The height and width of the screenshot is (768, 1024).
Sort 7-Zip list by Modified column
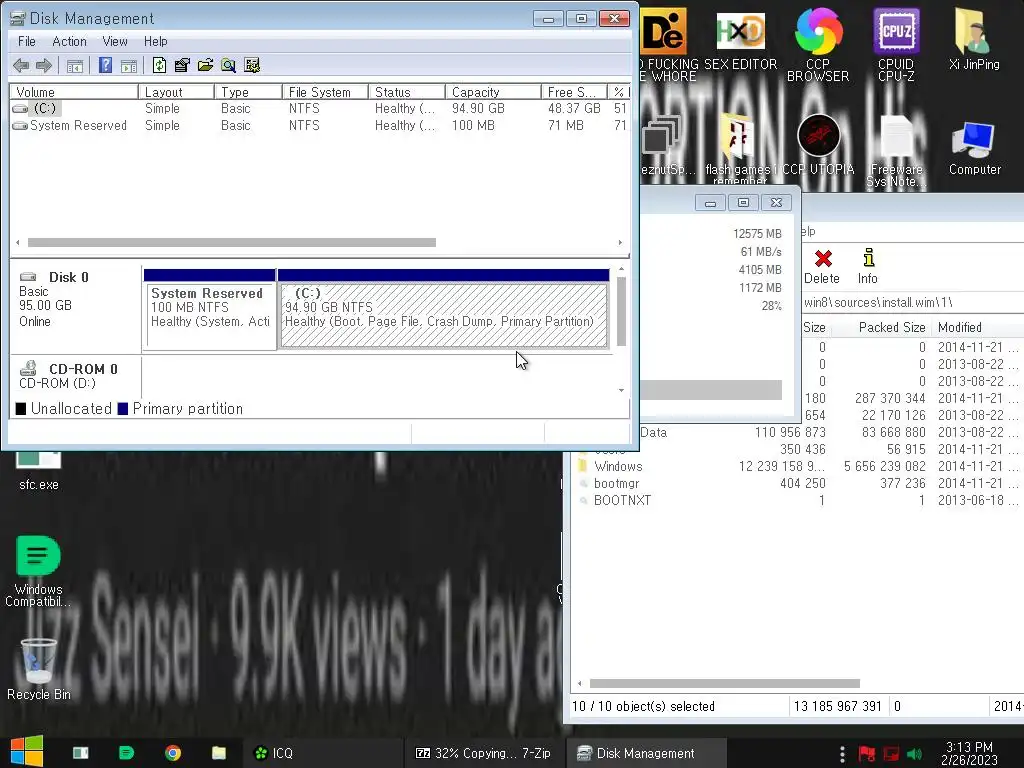978,327
